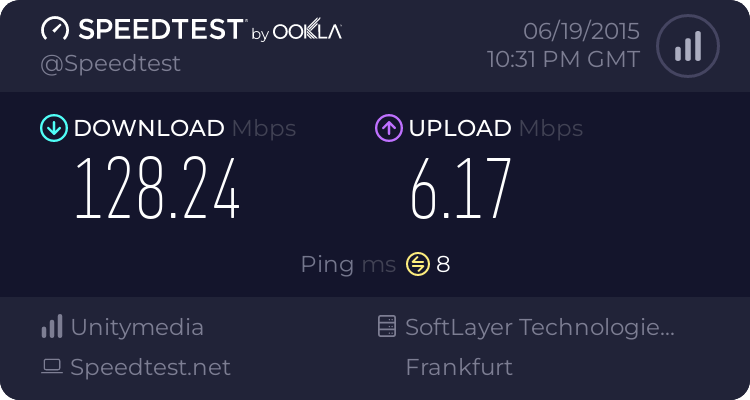Click the laptop icon beside Speedtest.net
This screenshot has width=750, height=400.
pos(52,367)
